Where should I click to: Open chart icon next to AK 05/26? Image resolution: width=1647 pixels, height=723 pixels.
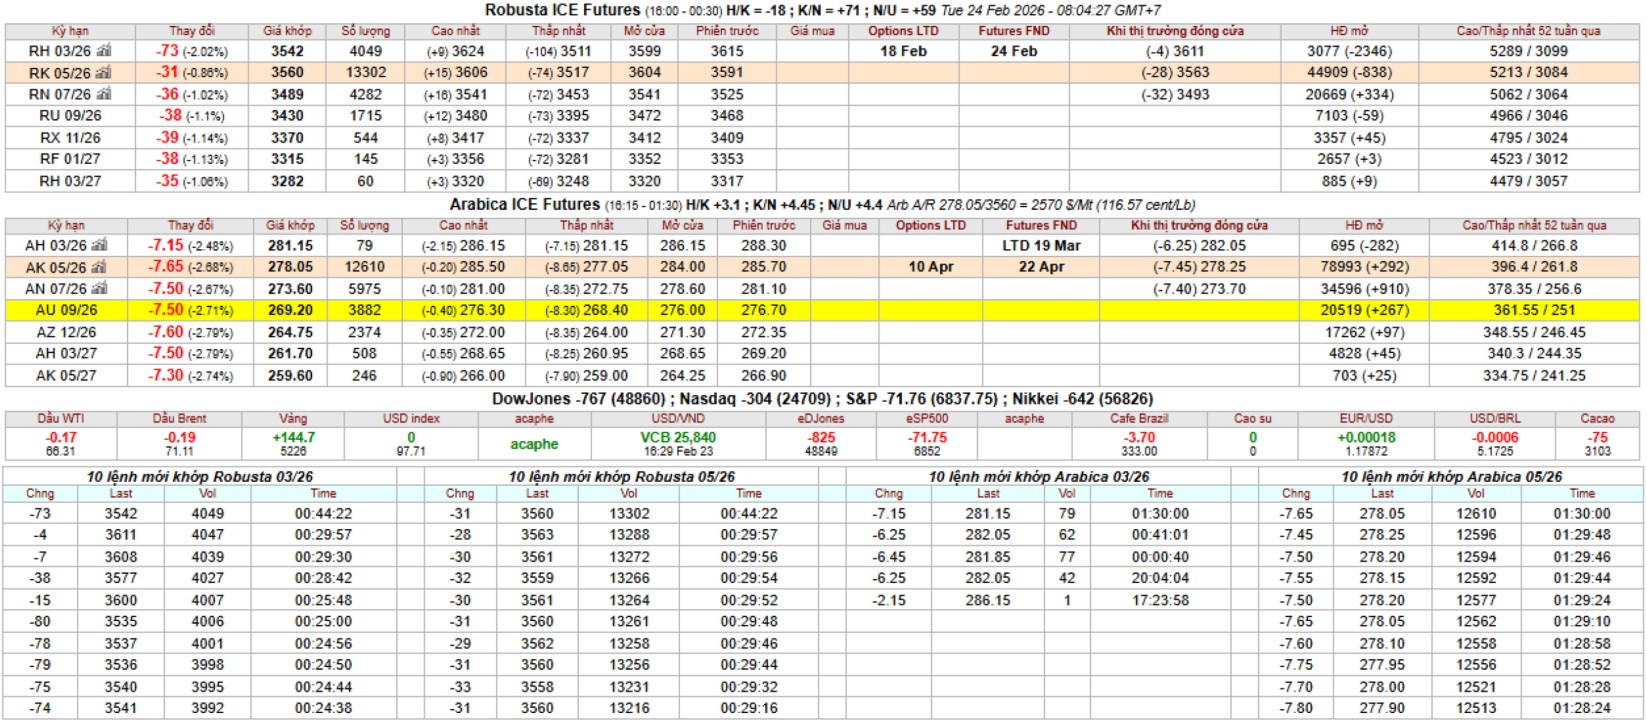click(x=100, y=267)
